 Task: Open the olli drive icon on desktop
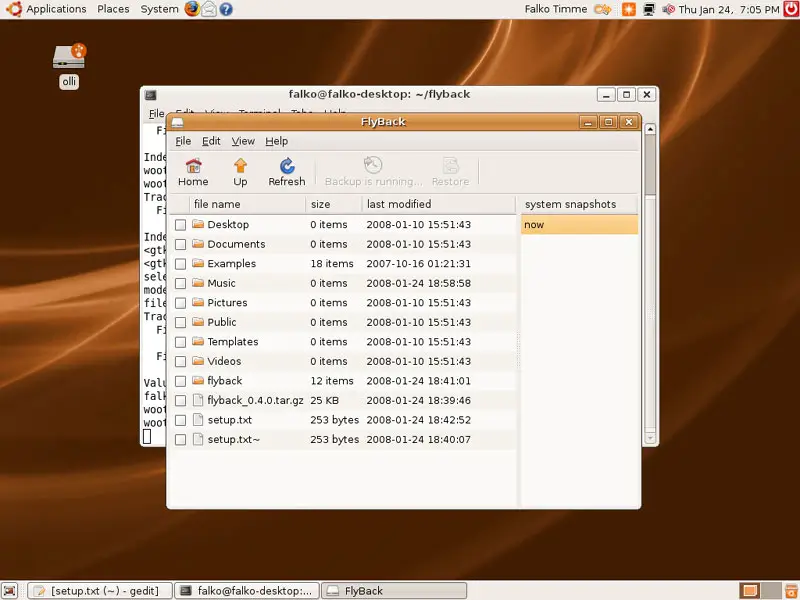[x=69, y=57]
